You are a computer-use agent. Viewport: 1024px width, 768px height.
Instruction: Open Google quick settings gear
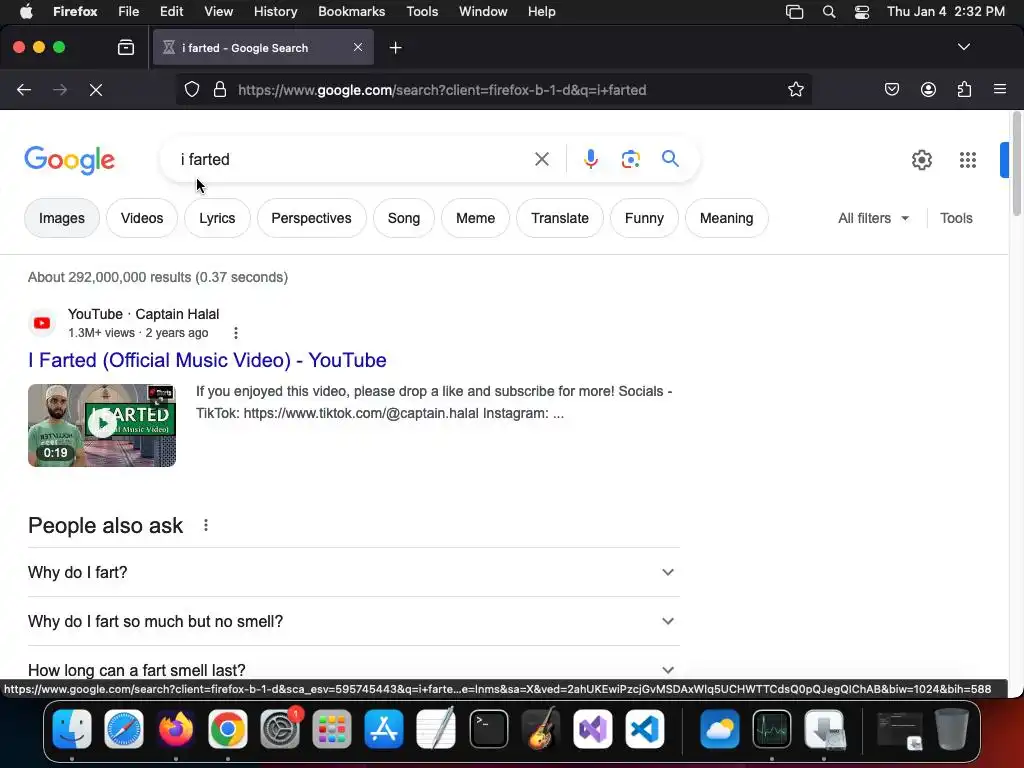point(921,160)
